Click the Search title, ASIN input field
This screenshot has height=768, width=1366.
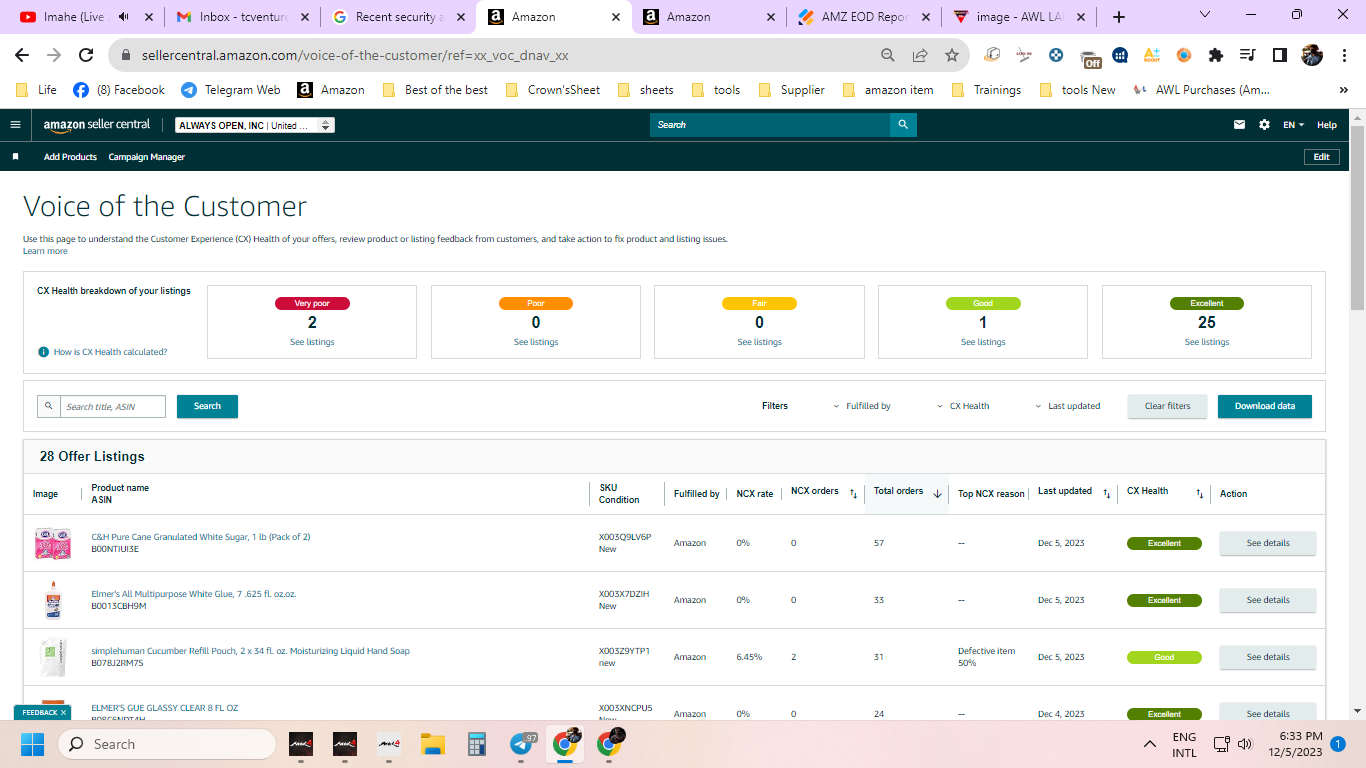112,406
